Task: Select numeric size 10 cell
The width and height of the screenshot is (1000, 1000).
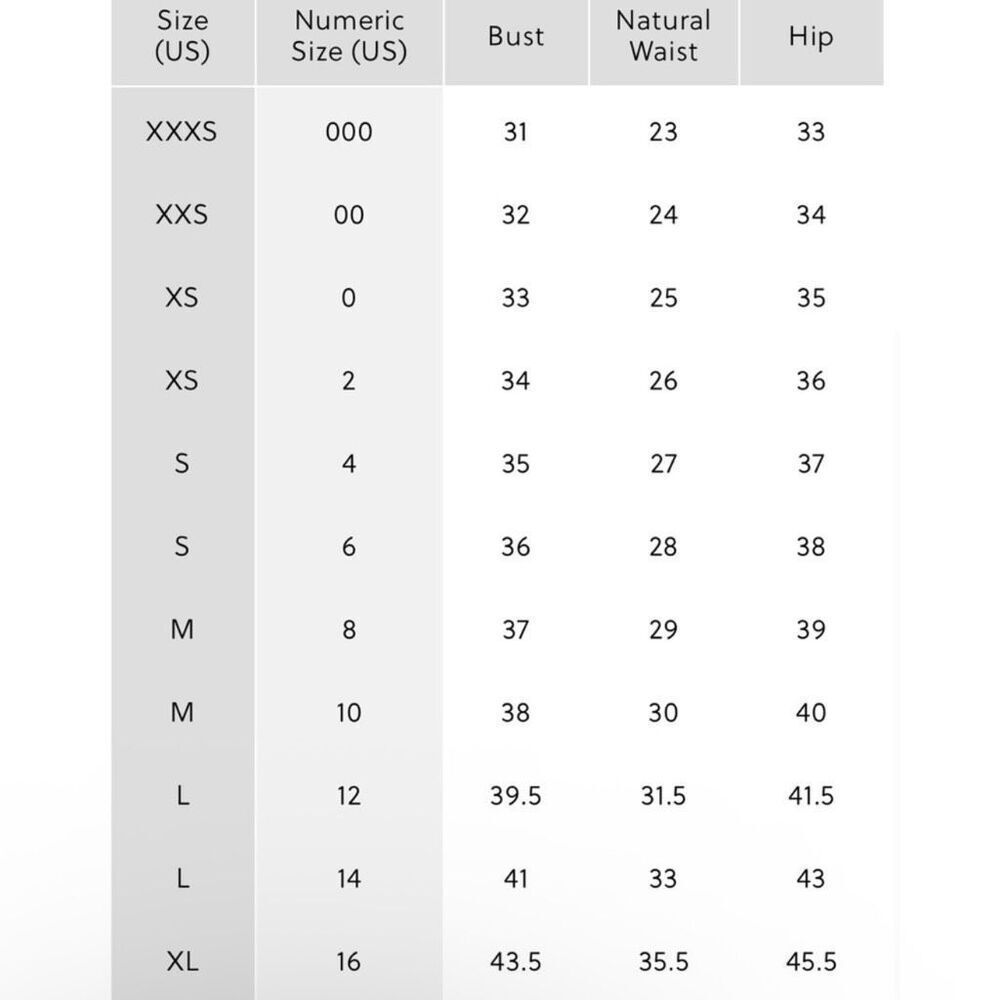Action: click(349, 712)
